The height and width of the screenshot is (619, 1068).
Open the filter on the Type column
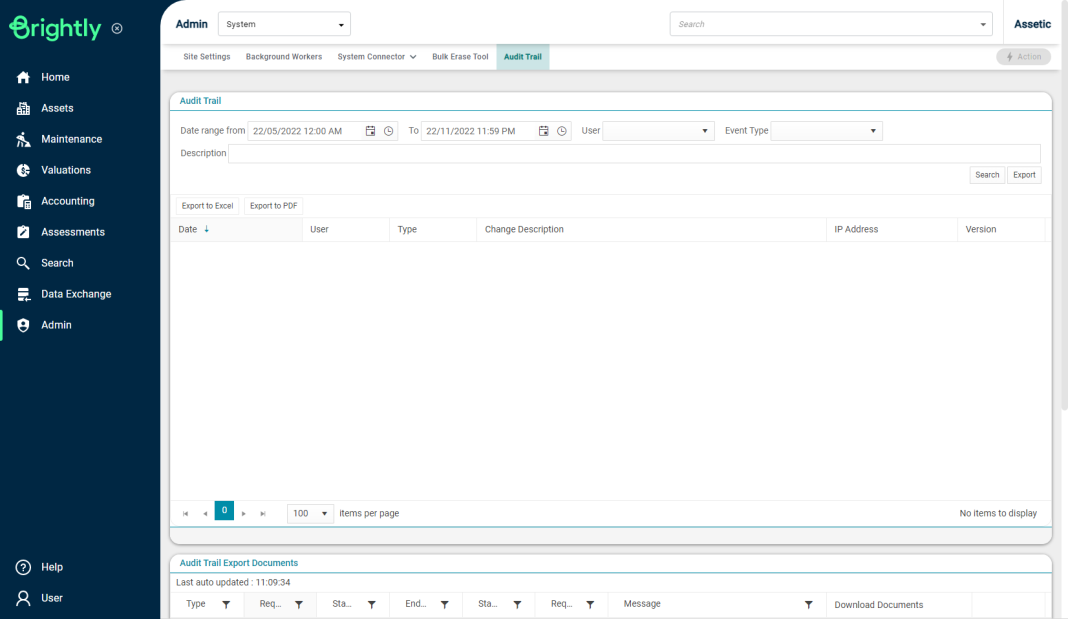226,604
